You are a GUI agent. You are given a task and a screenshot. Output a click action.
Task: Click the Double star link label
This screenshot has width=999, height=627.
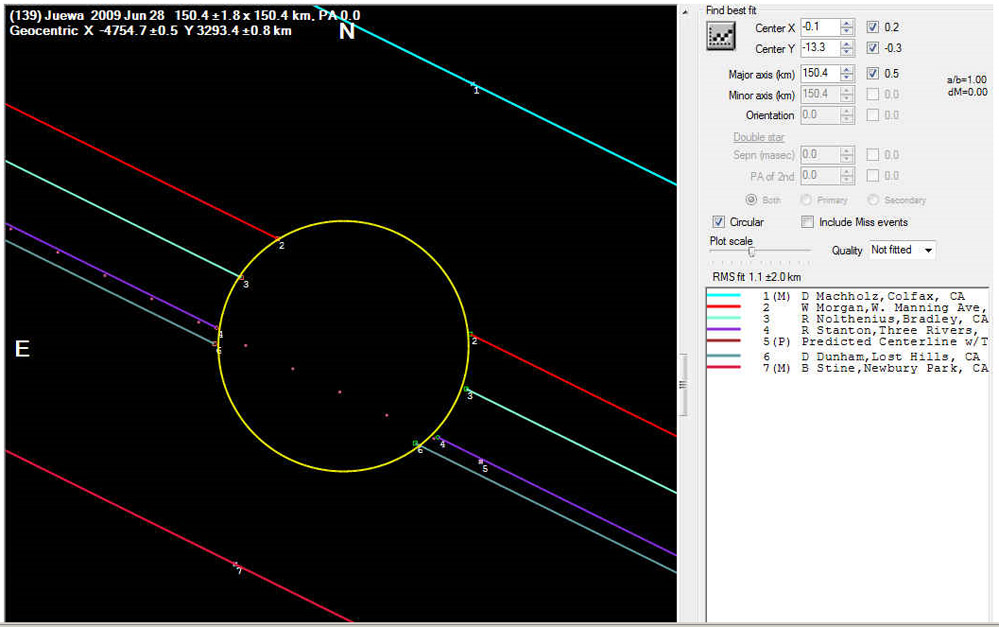pos(759,137)
